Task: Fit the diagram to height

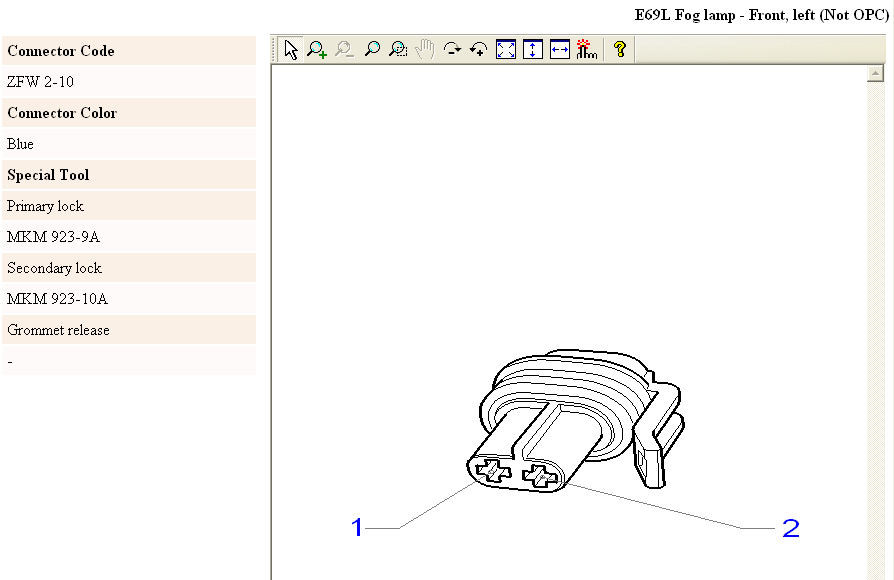Action: (x=533, y=50)
